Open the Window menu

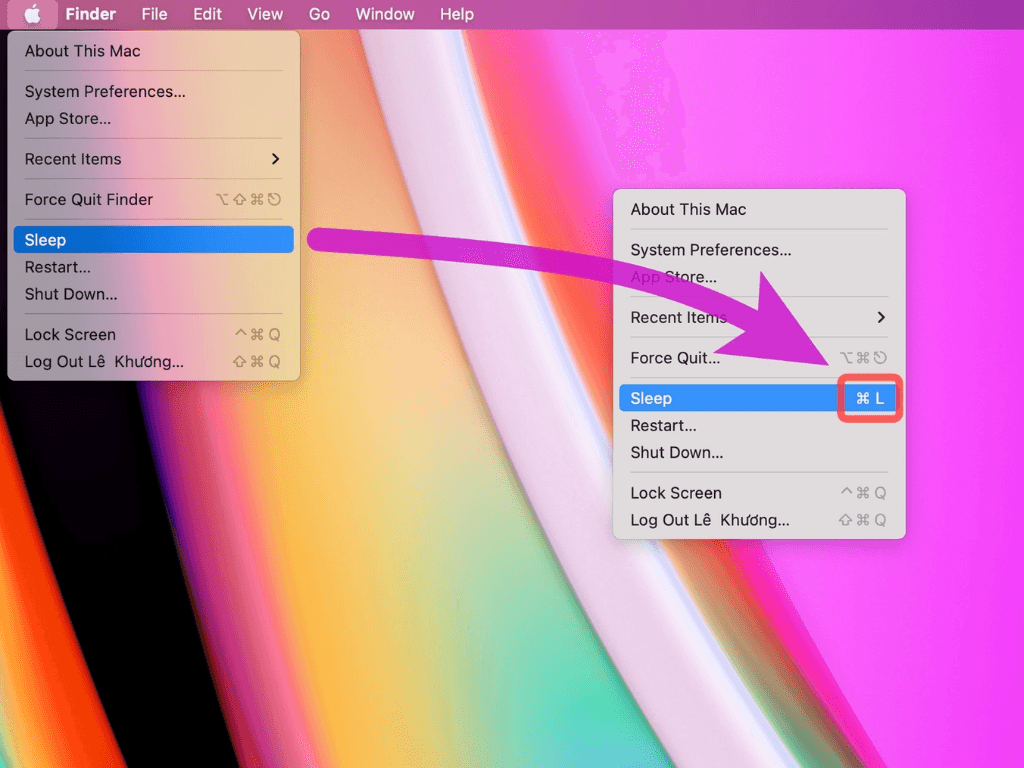(x=385, y=14)
